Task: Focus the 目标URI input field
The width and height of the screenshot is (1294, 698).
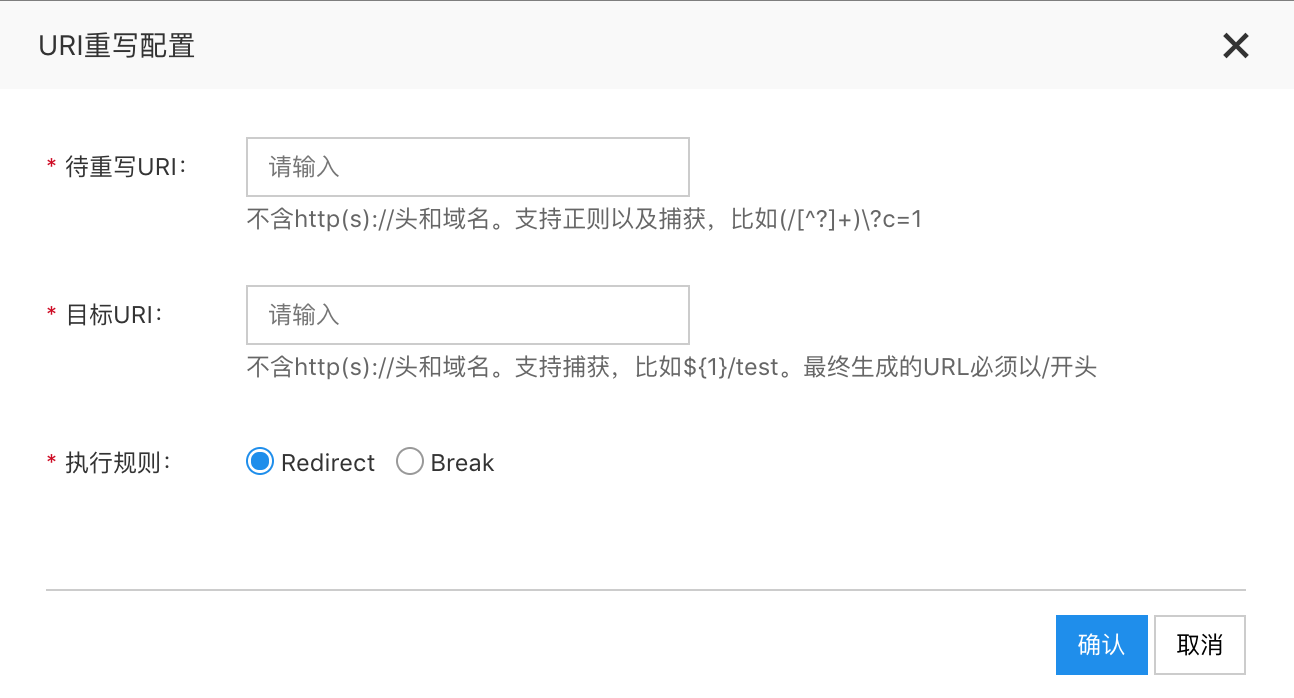Action: pos(468,315)
